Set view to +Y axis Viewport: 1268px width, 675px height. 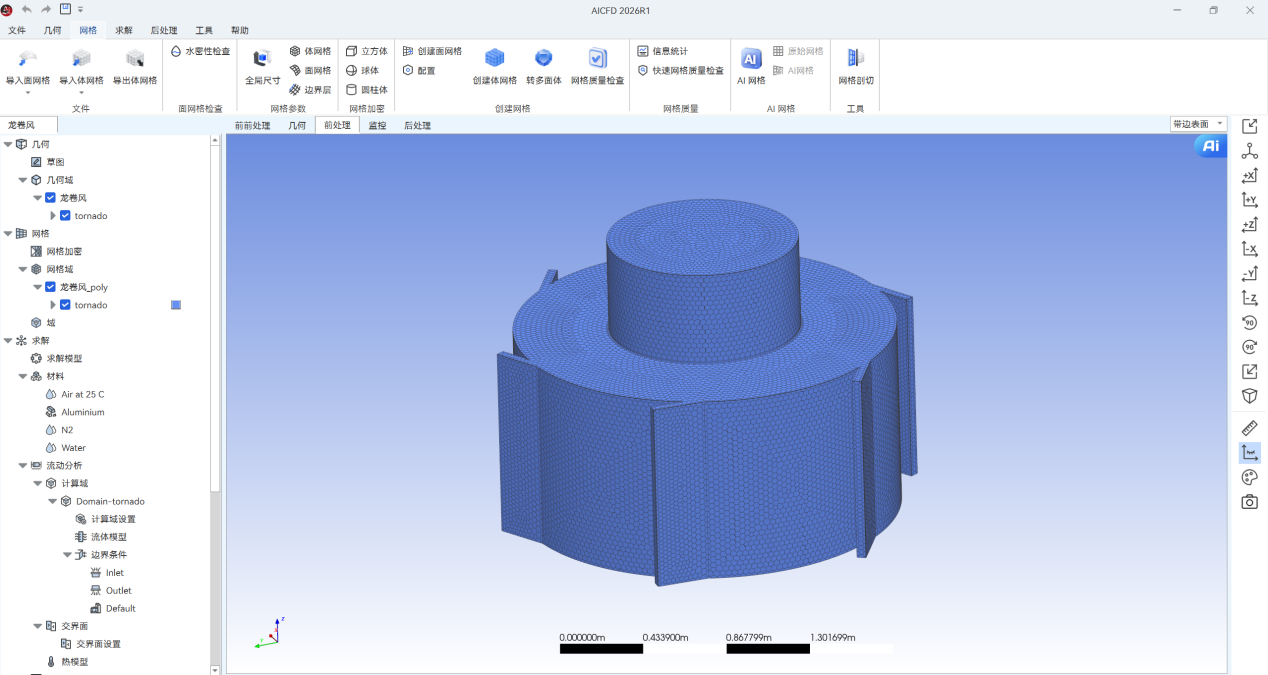(x=1249, y=200)
